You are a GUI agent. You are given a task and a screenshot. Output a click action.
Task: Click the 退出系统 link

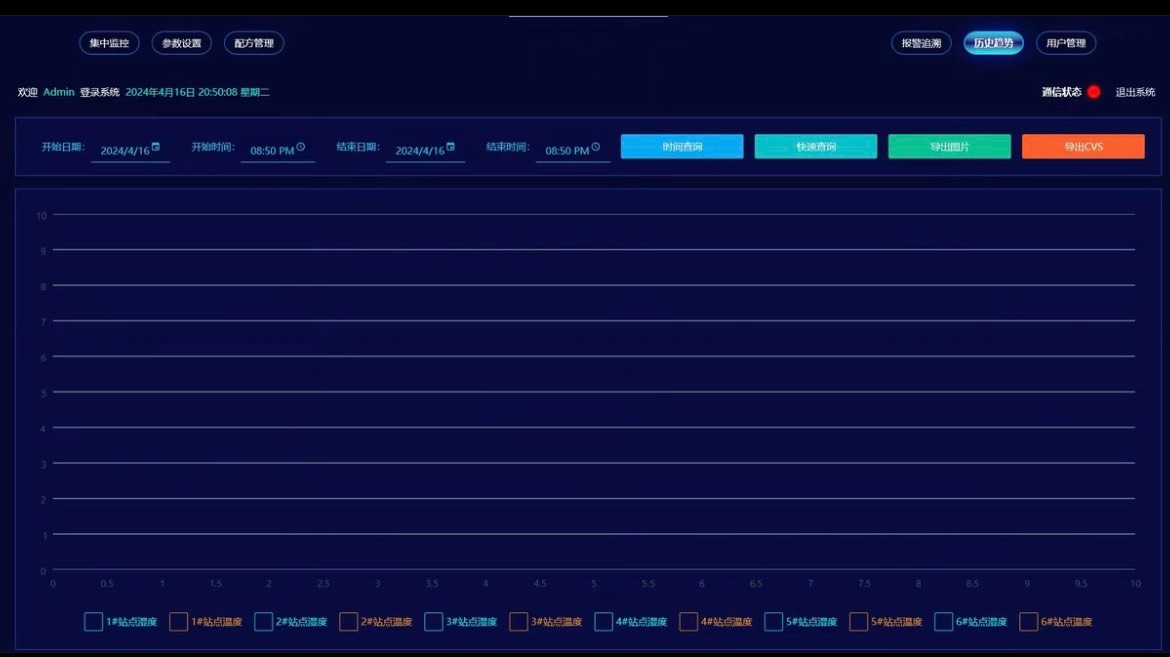coord(1135,92)
